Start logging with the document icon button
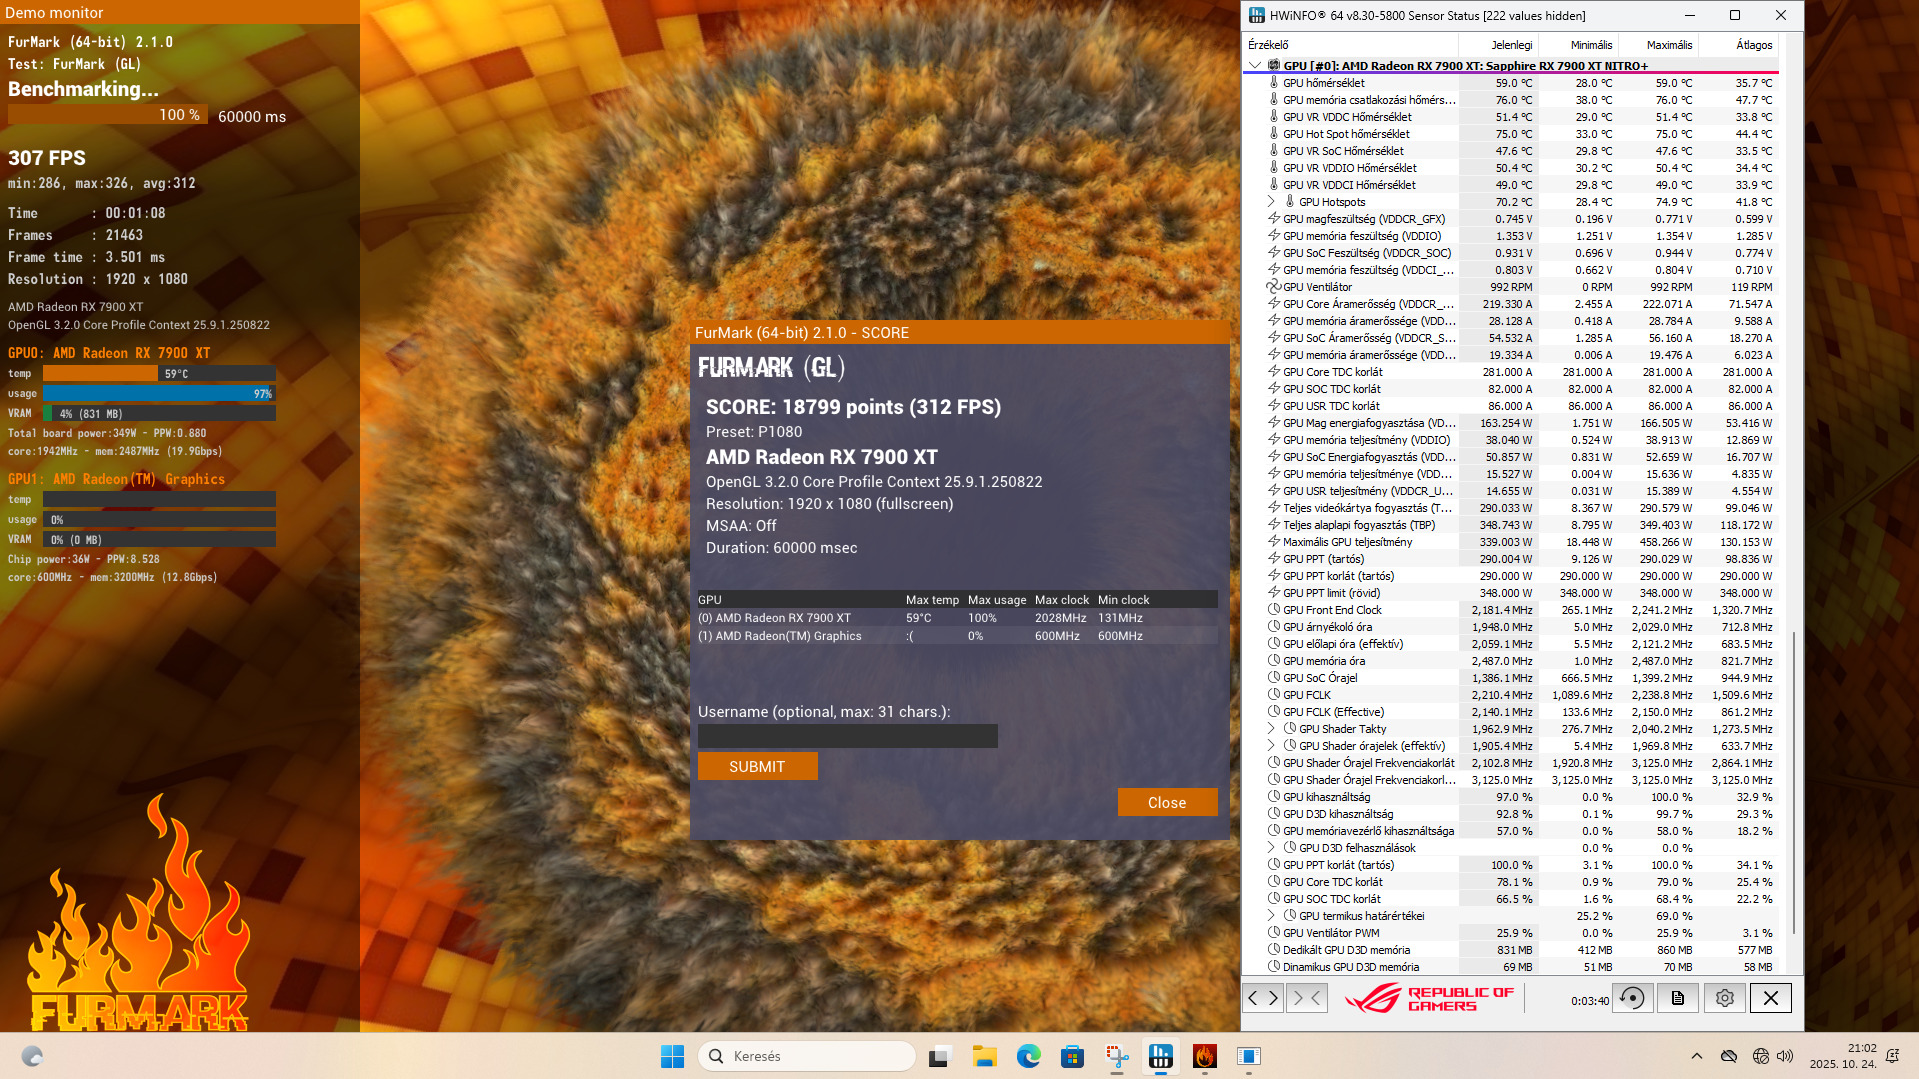 [x=1678, y=998]
